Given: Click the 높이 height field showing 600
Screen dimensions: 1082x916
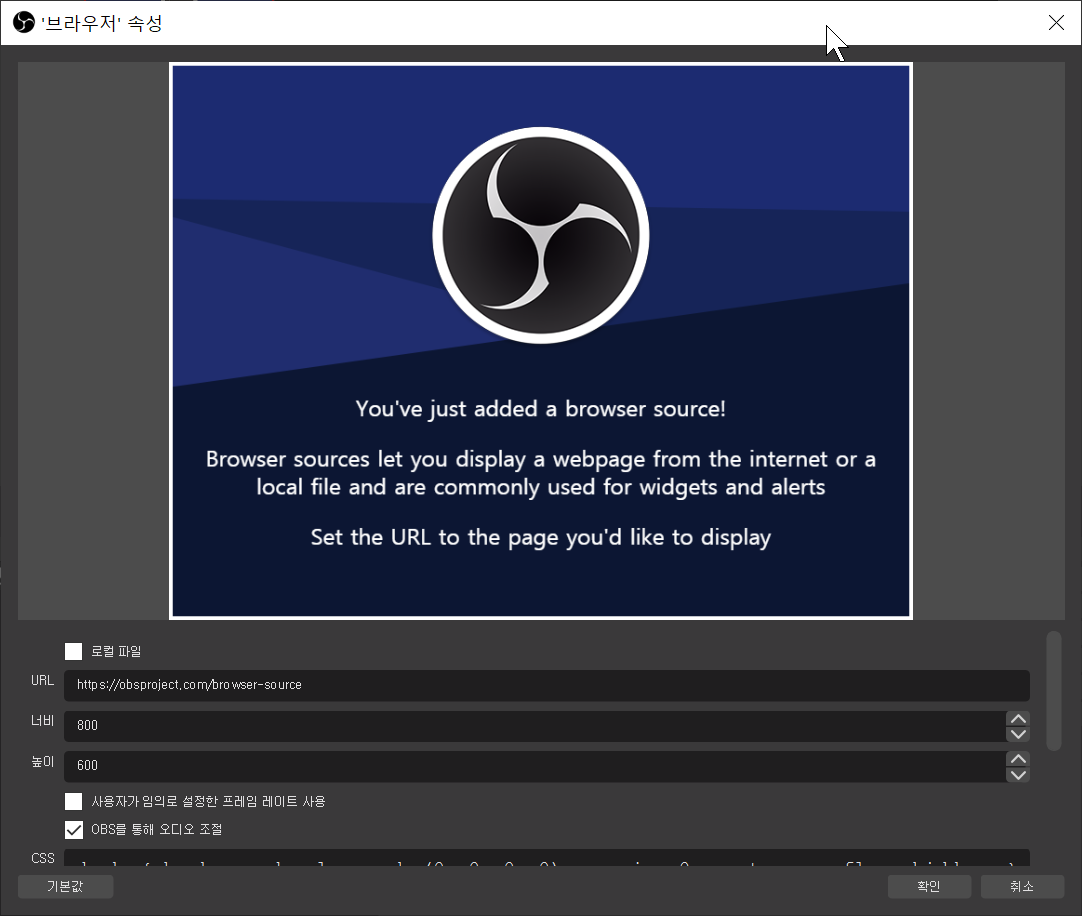Looking at the screenshot, I should coord(535,766).
